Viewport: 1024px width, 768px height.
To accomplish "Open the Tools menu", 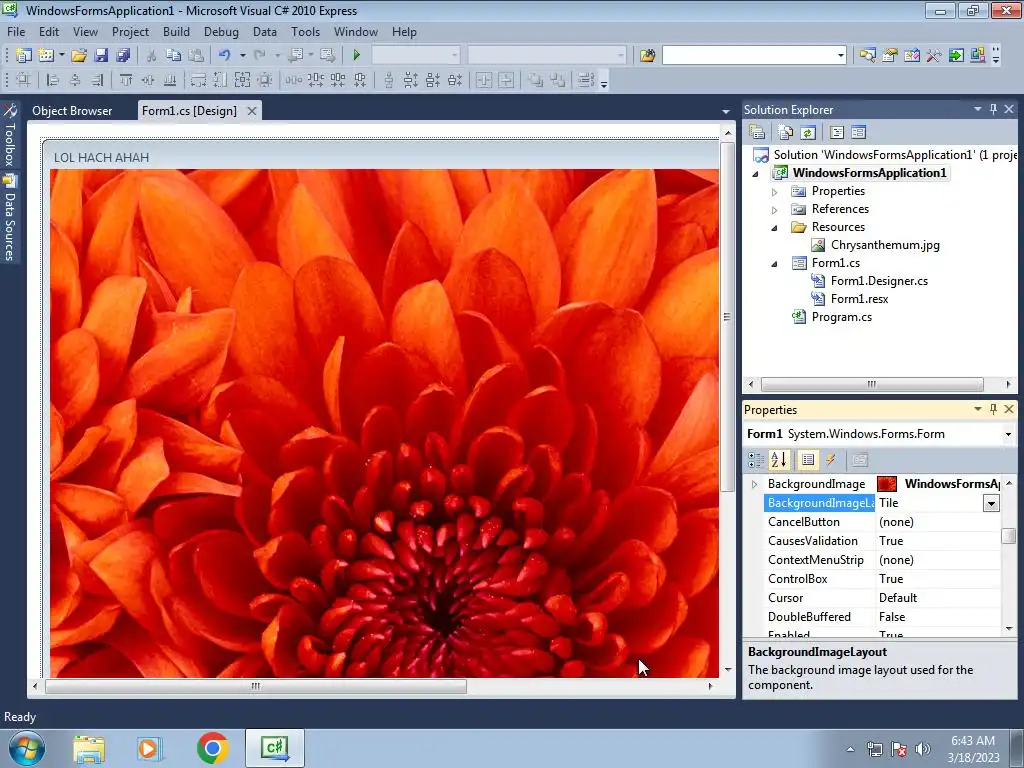I will point(306,32).
